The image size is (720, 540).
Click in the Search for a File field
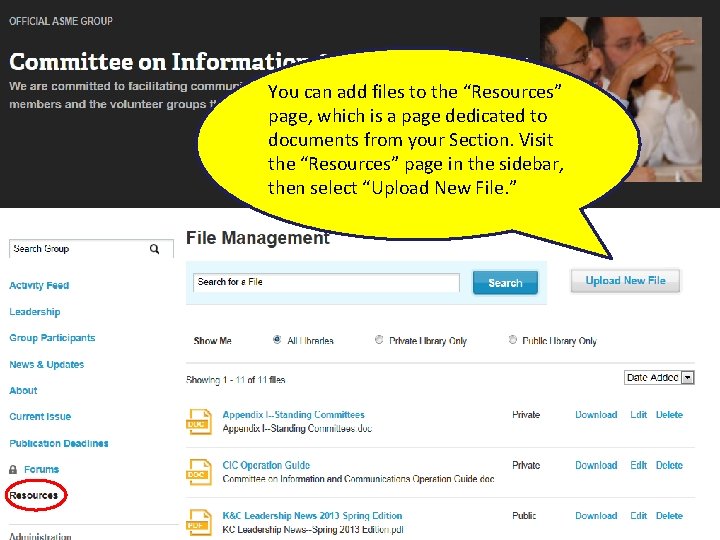pos(326,282)
